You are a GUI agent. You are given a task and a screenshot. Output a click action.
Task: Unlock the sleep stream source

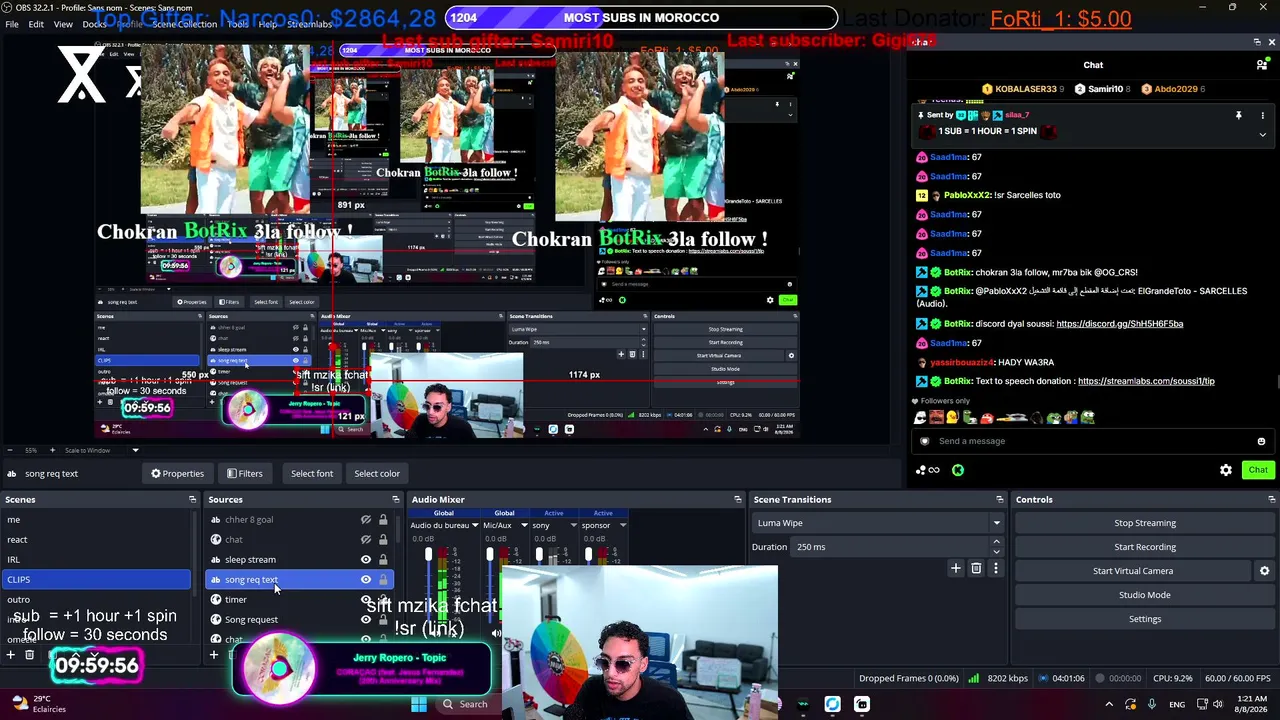[x=383, y=560]
